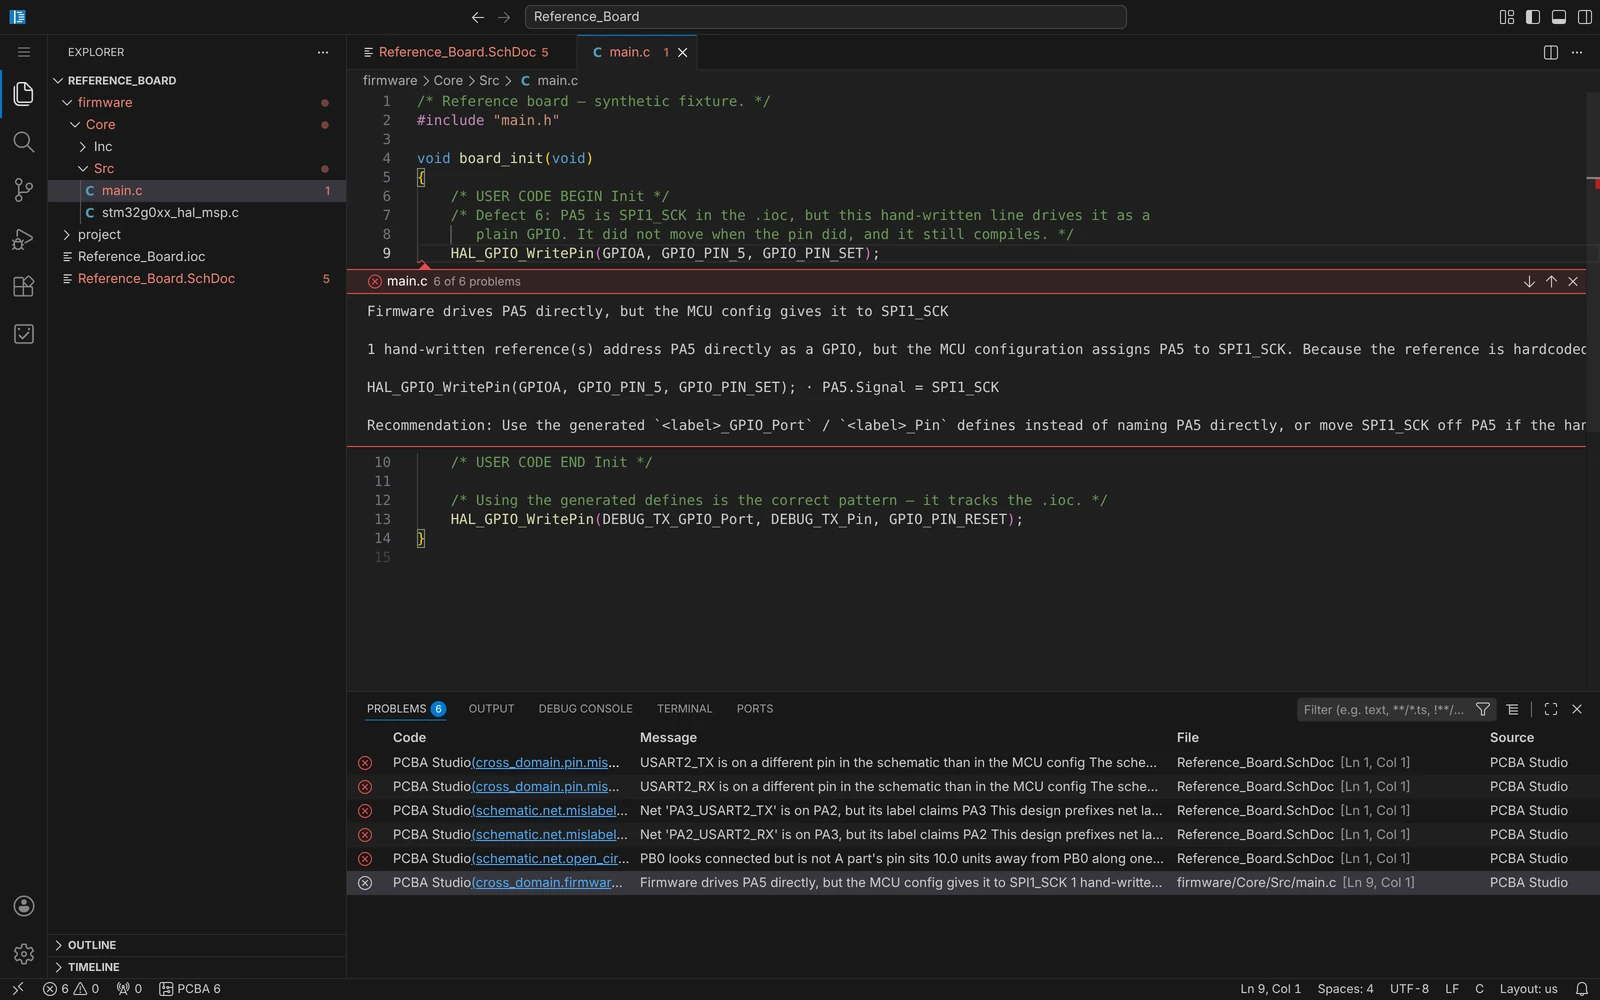Open the checklist view below Extensions
The height and width of the screenshot is (1000, 1600).
pos(24,334)
